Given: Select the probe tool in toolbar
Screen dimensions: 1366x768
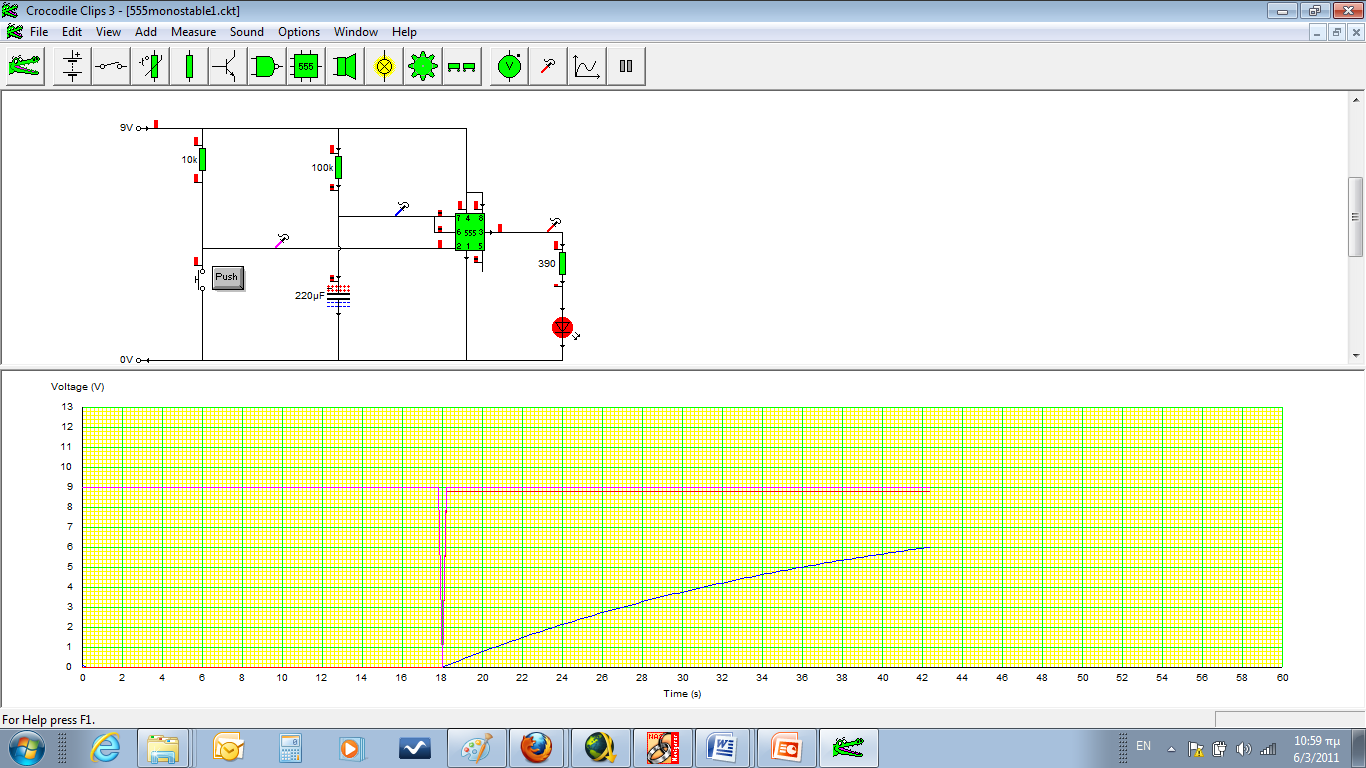Looking at the screenshot, I should pyautogui.click(x=549, y=67).
